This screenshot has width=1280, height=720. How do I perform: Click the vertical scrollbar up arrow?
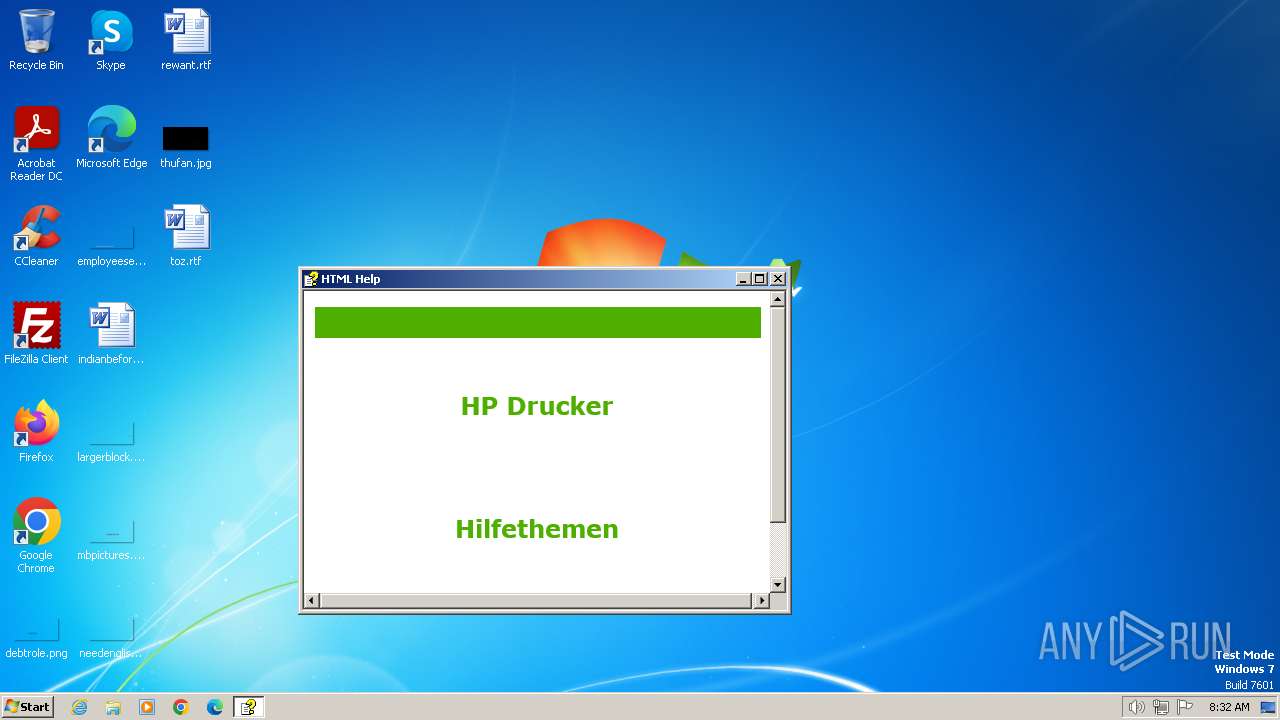[x=777, y=300]
